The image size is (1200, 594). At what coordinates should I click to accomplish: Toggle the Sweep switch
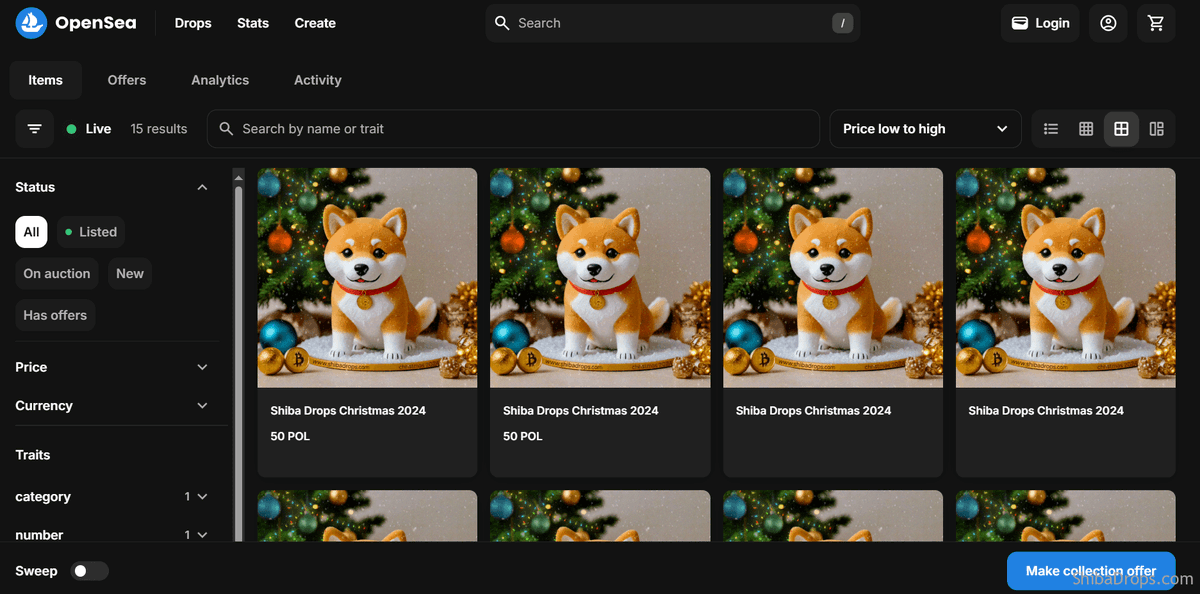pos(90,571)
